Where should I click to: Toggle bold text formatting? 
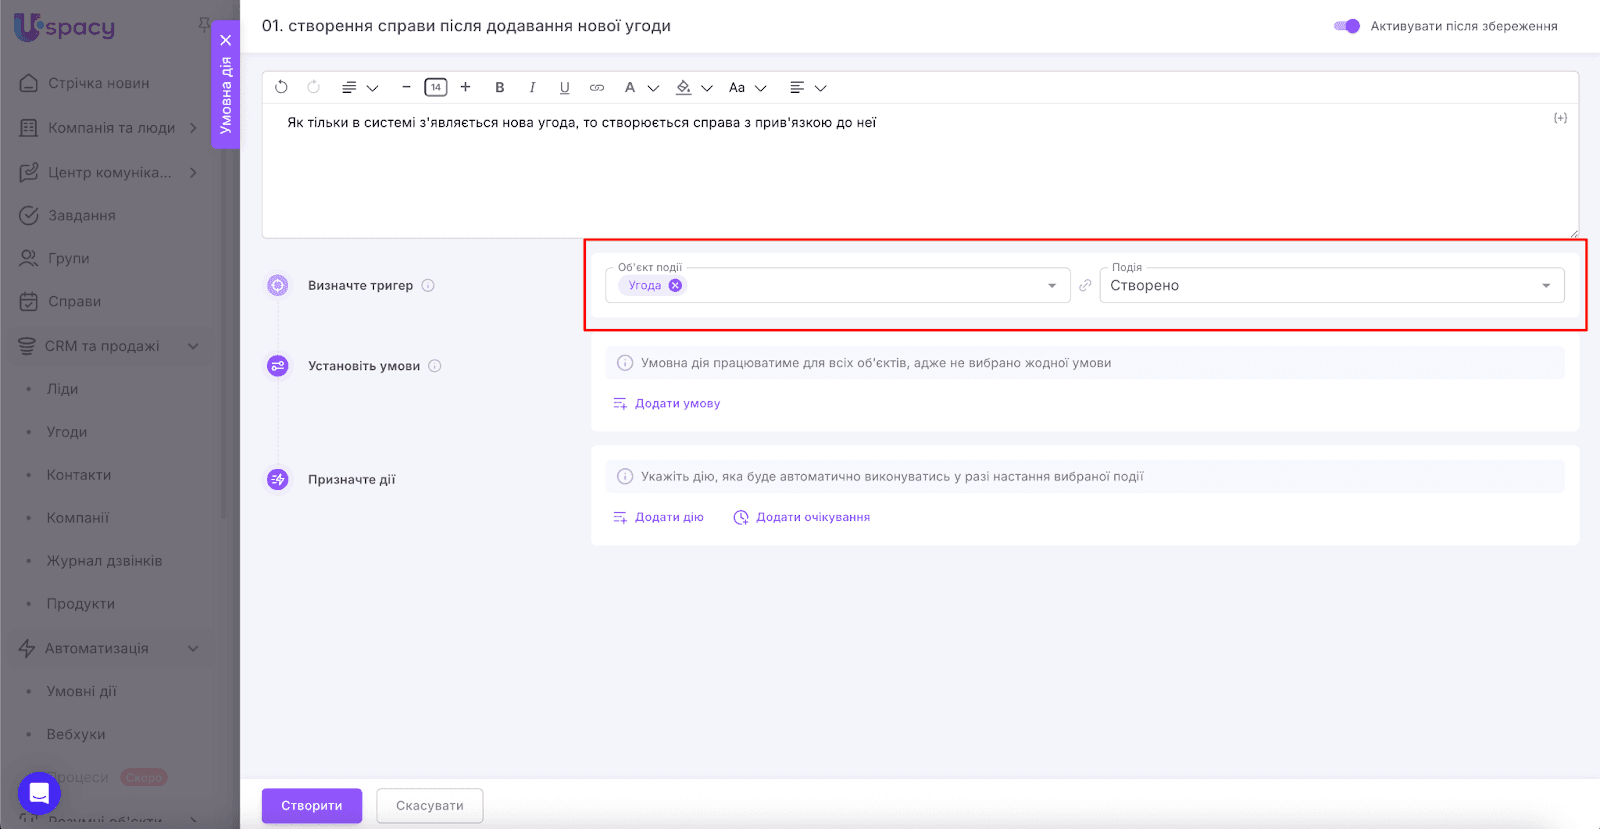click(x=500, y=87)
